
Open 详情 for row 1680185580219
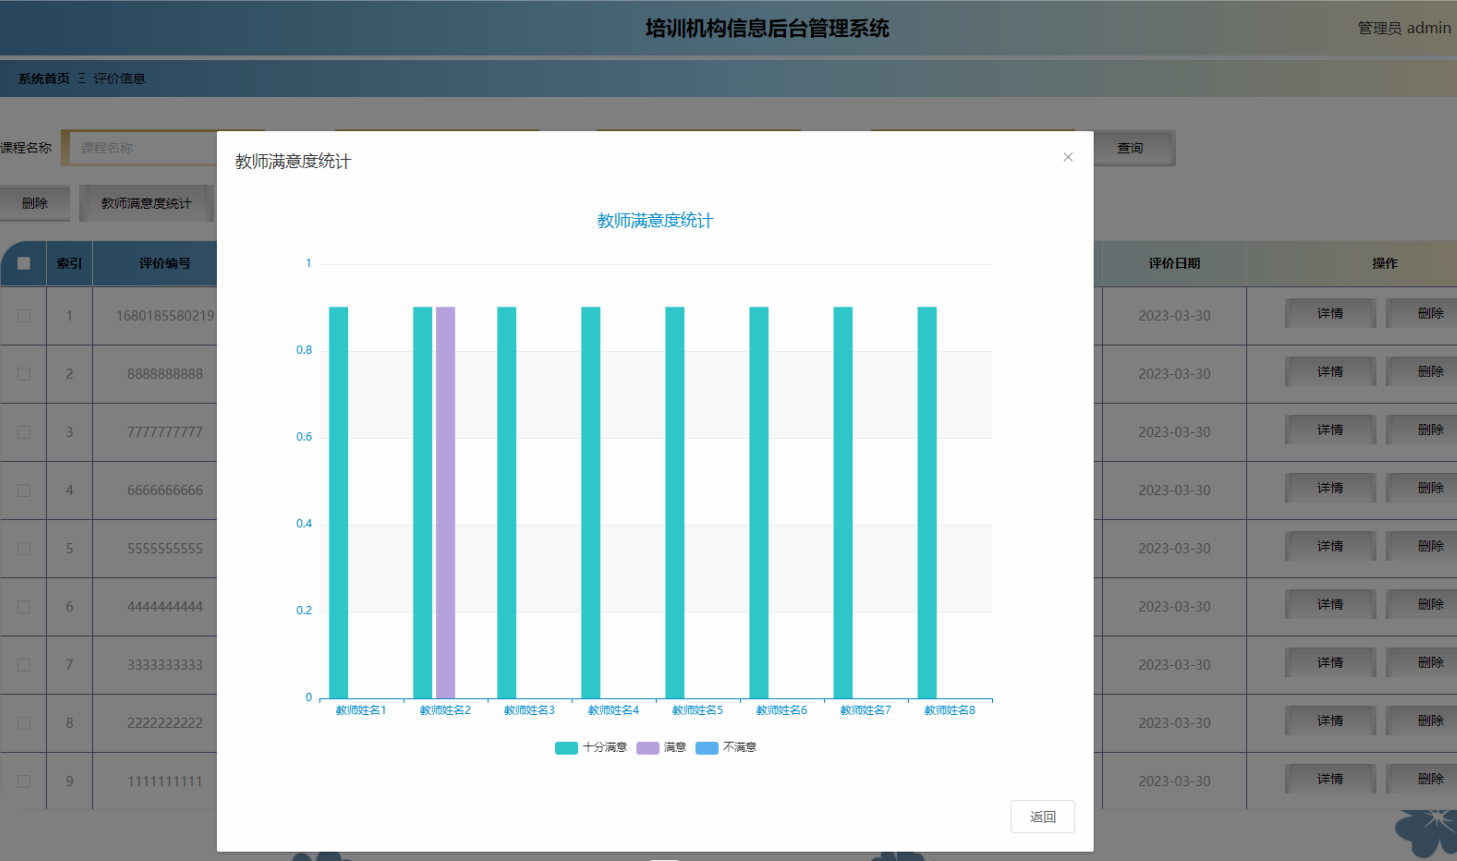(x=1330, y=314)
